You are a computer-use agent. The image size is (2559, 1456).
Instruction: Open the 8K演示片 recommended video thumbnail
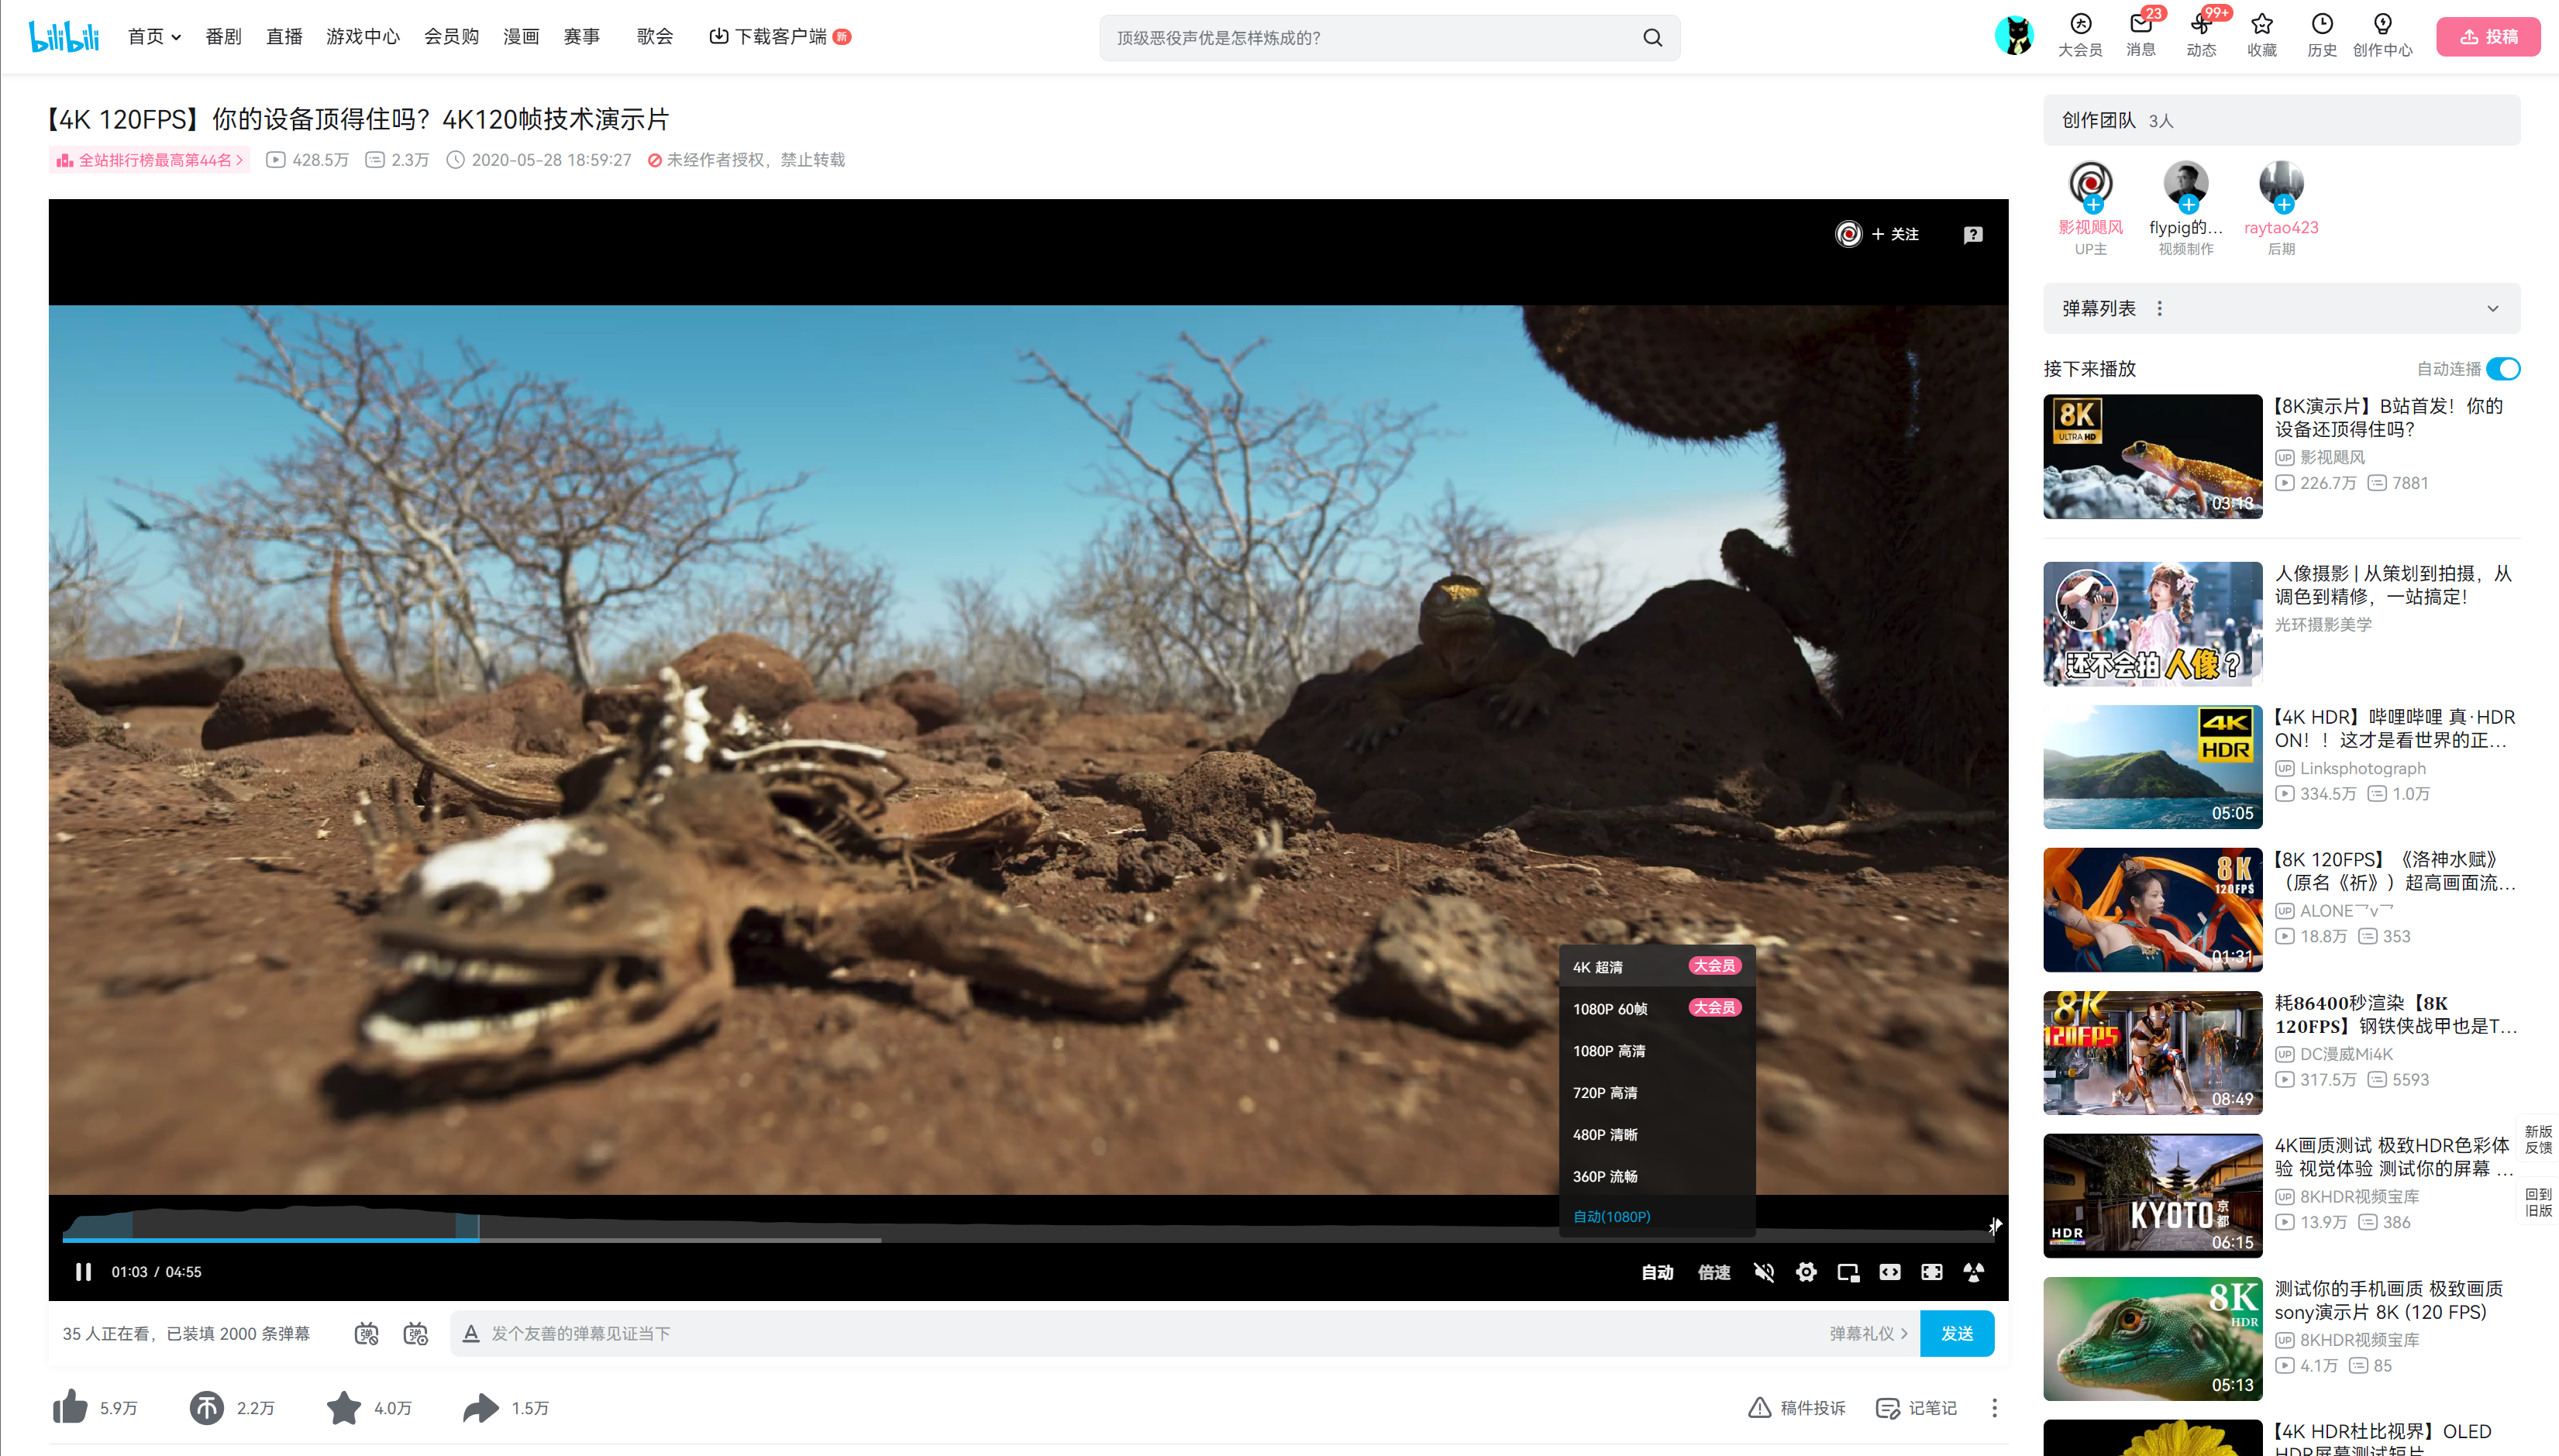tap(2152, 456)
